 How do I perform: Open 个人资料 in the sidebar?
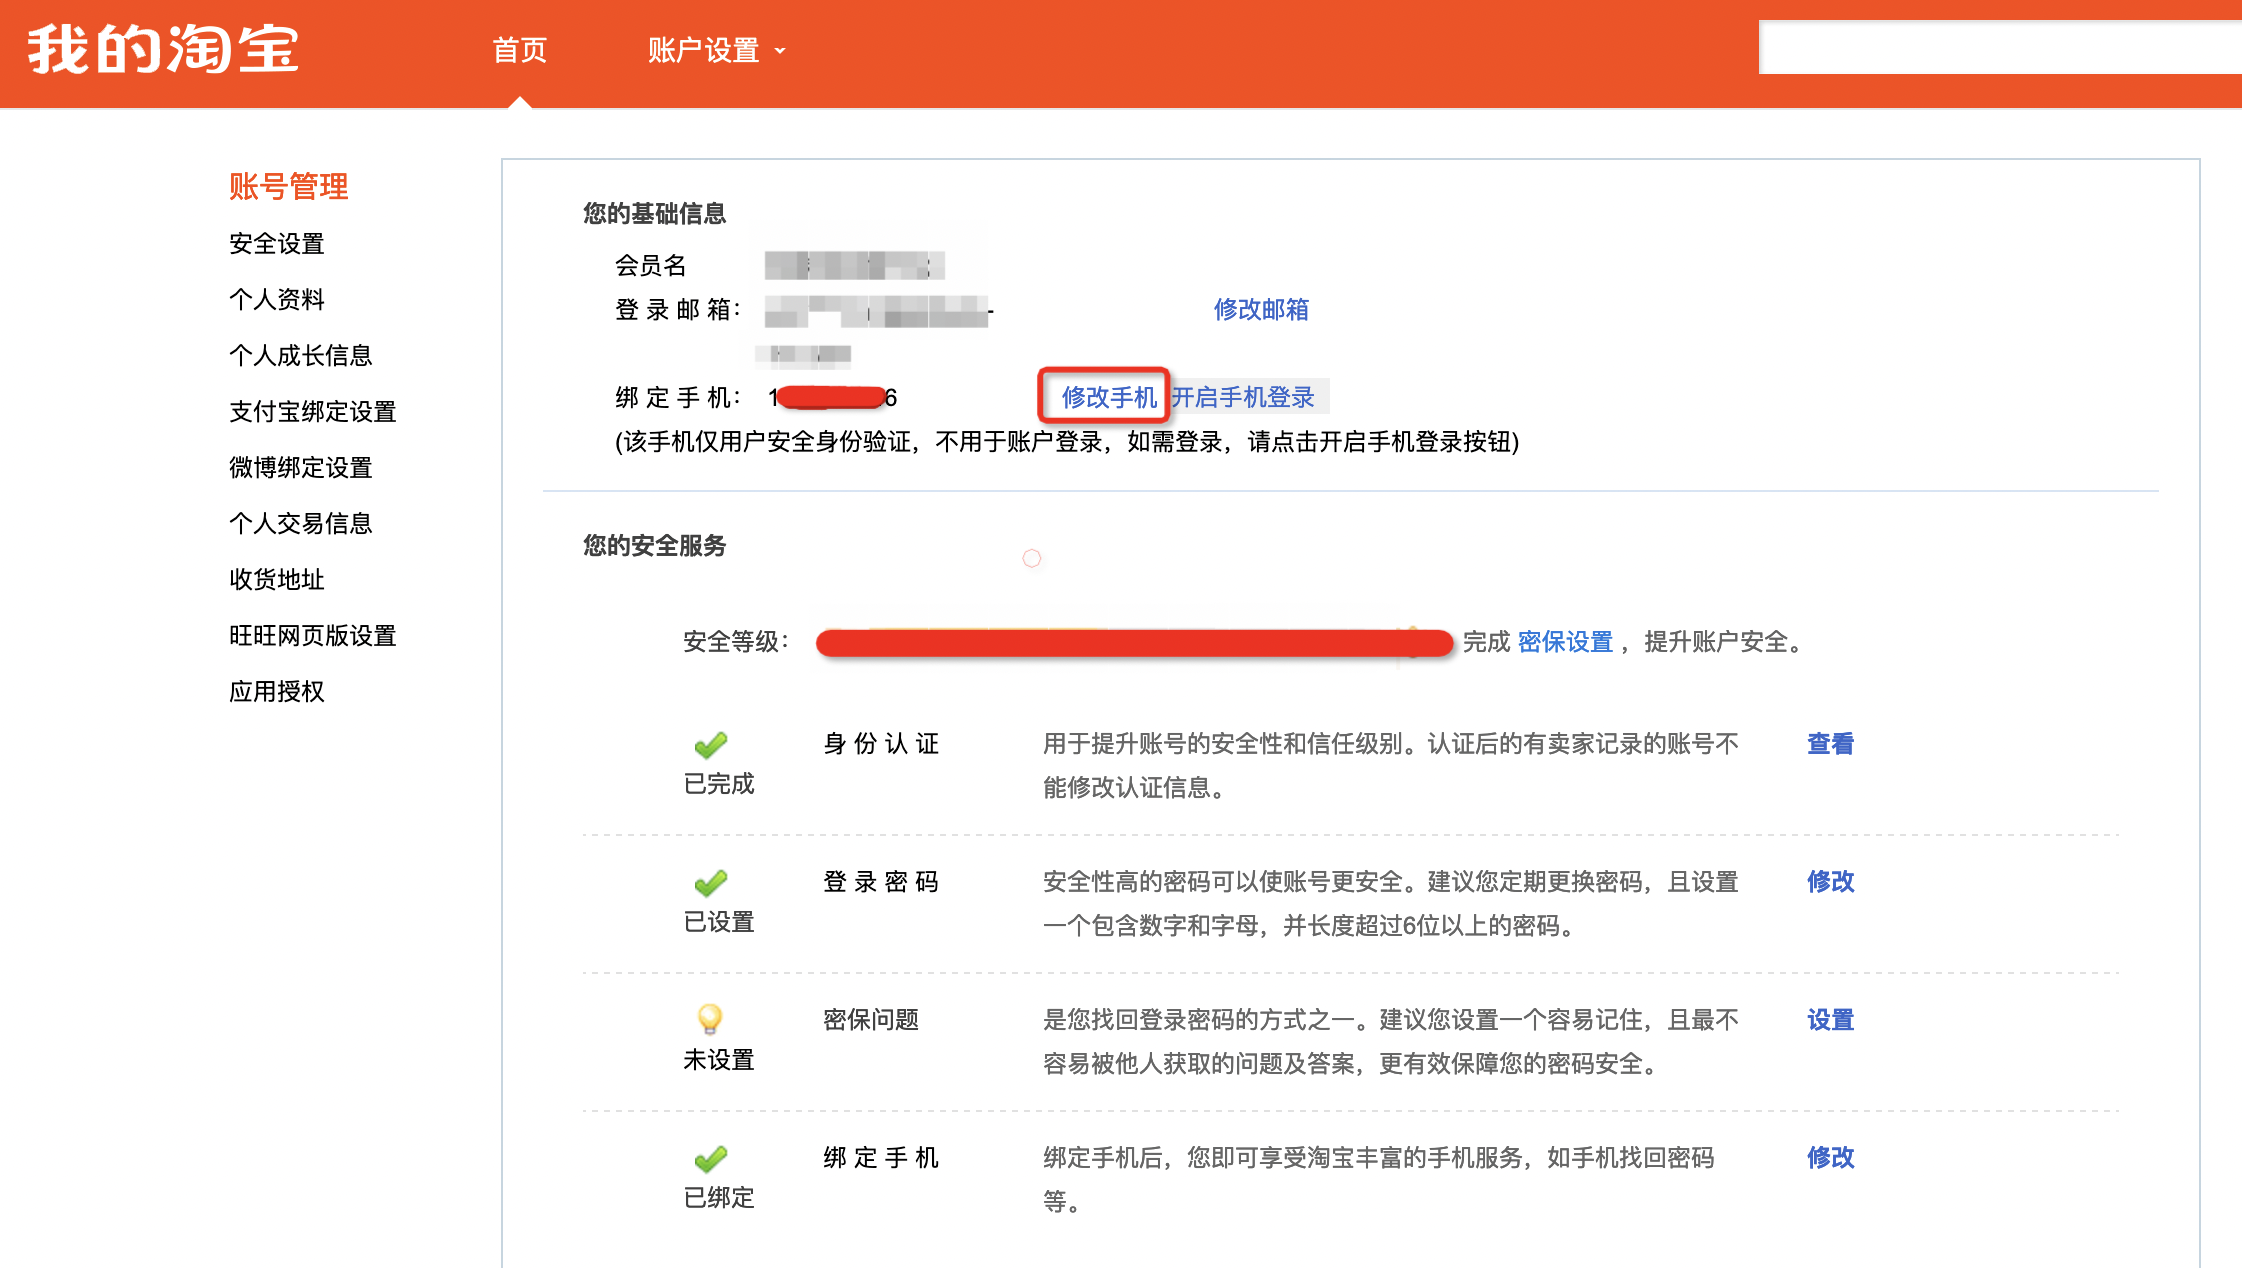[277, 299]
